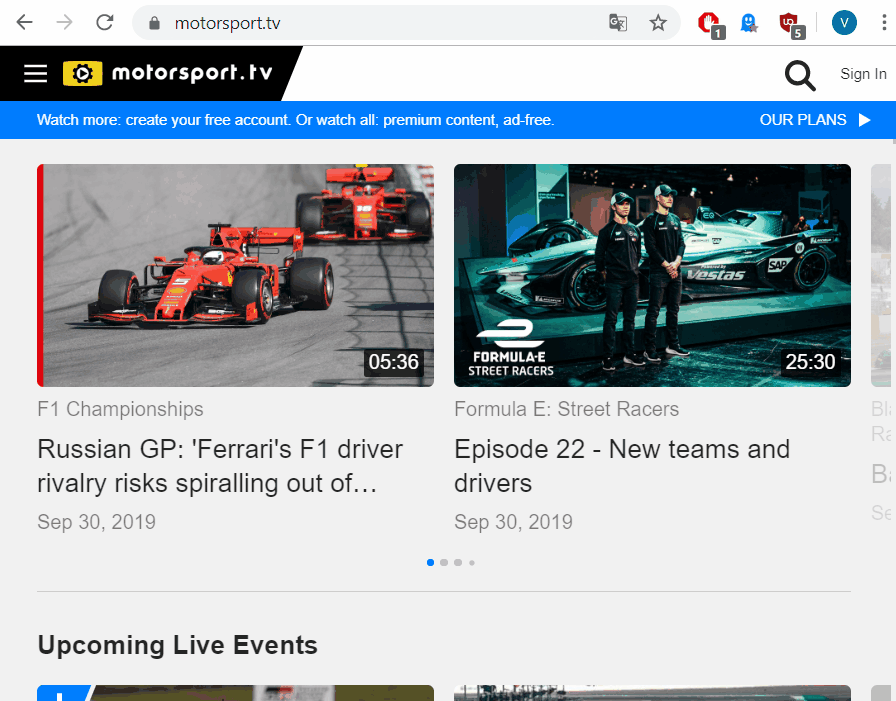This screenshot has height=701, width=896.
Task: Click the arrow next to OUR PLANS
Action: (x=865, y=120)
